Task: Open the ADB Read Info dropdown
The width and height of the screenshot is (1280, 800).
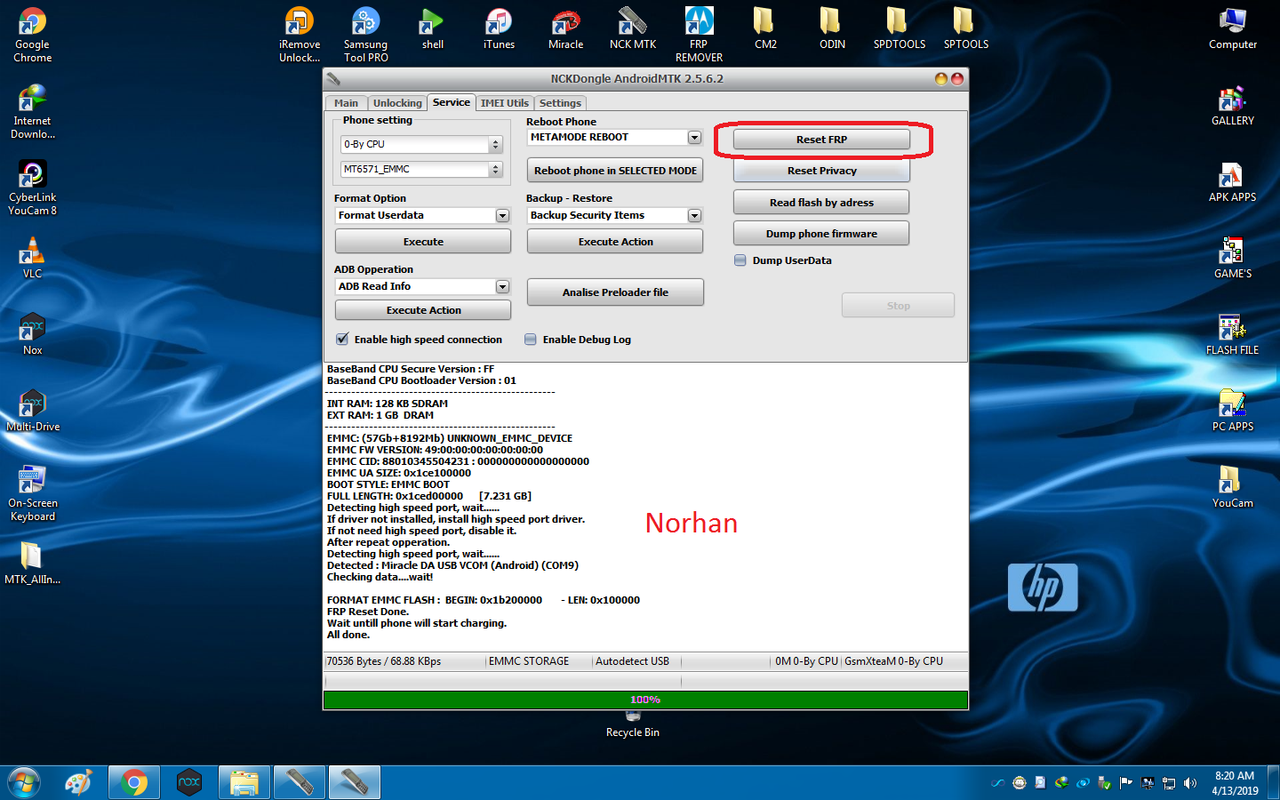Action: (502, 286)
